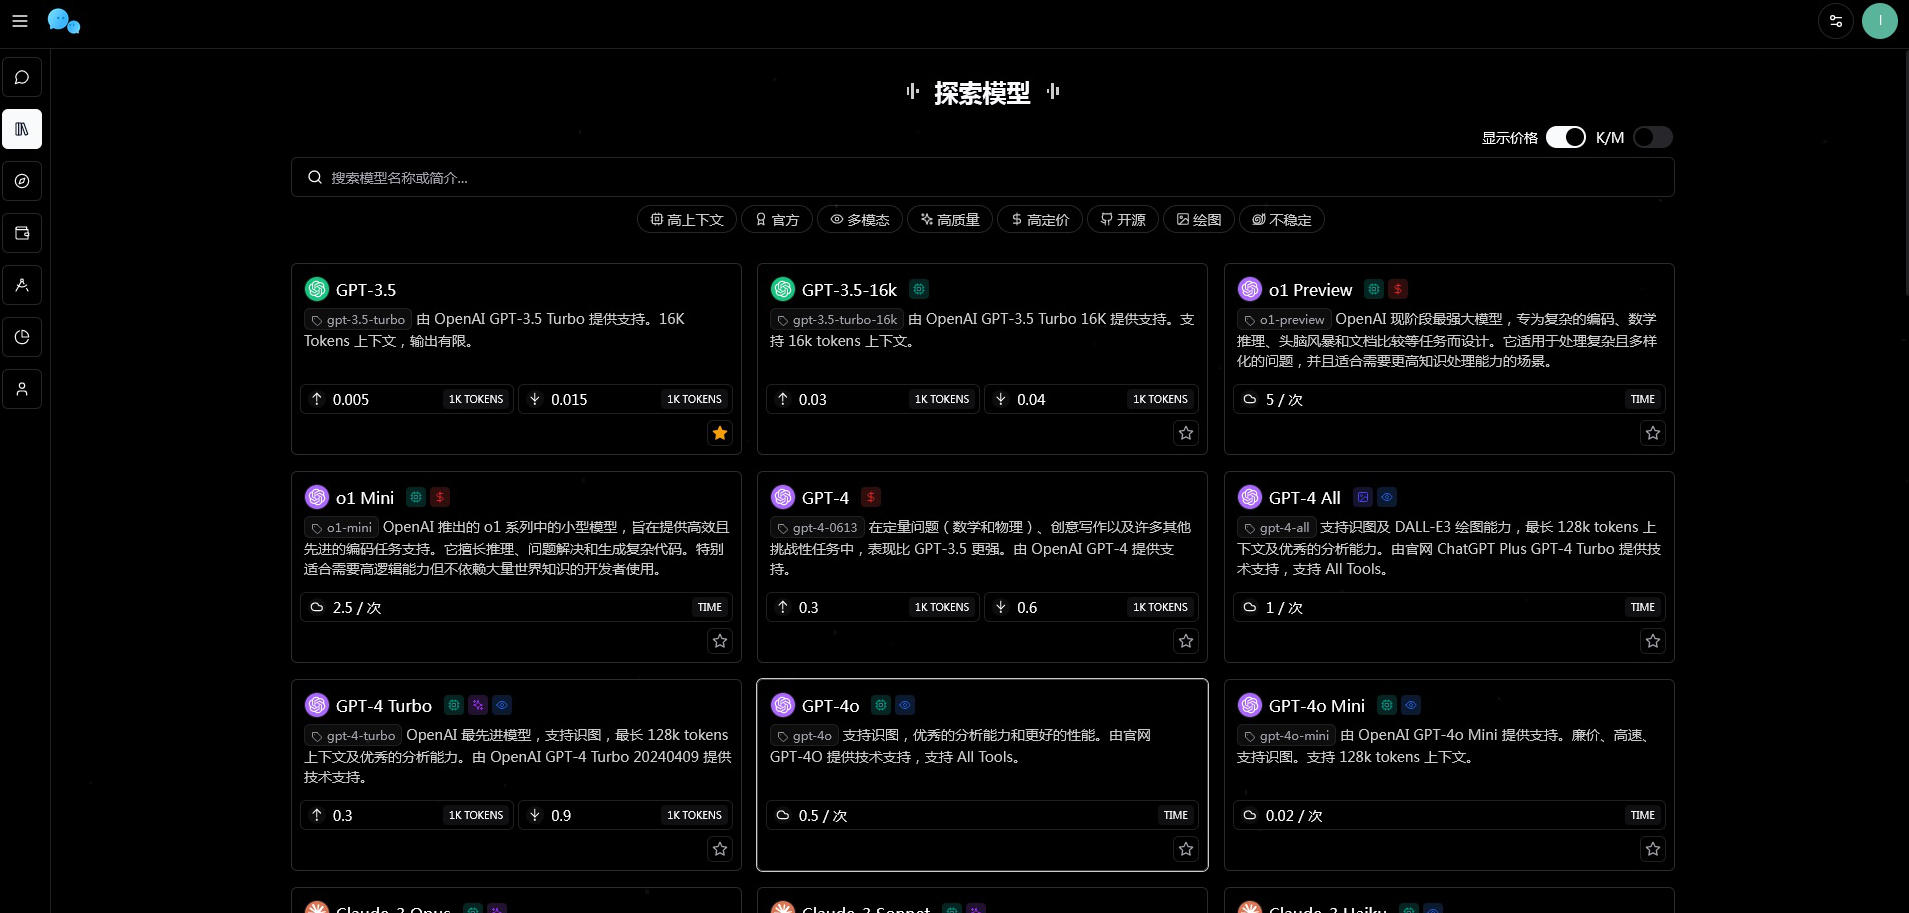Open the hamburger menu at top left
1909x913 pixels.
[20, 21]
